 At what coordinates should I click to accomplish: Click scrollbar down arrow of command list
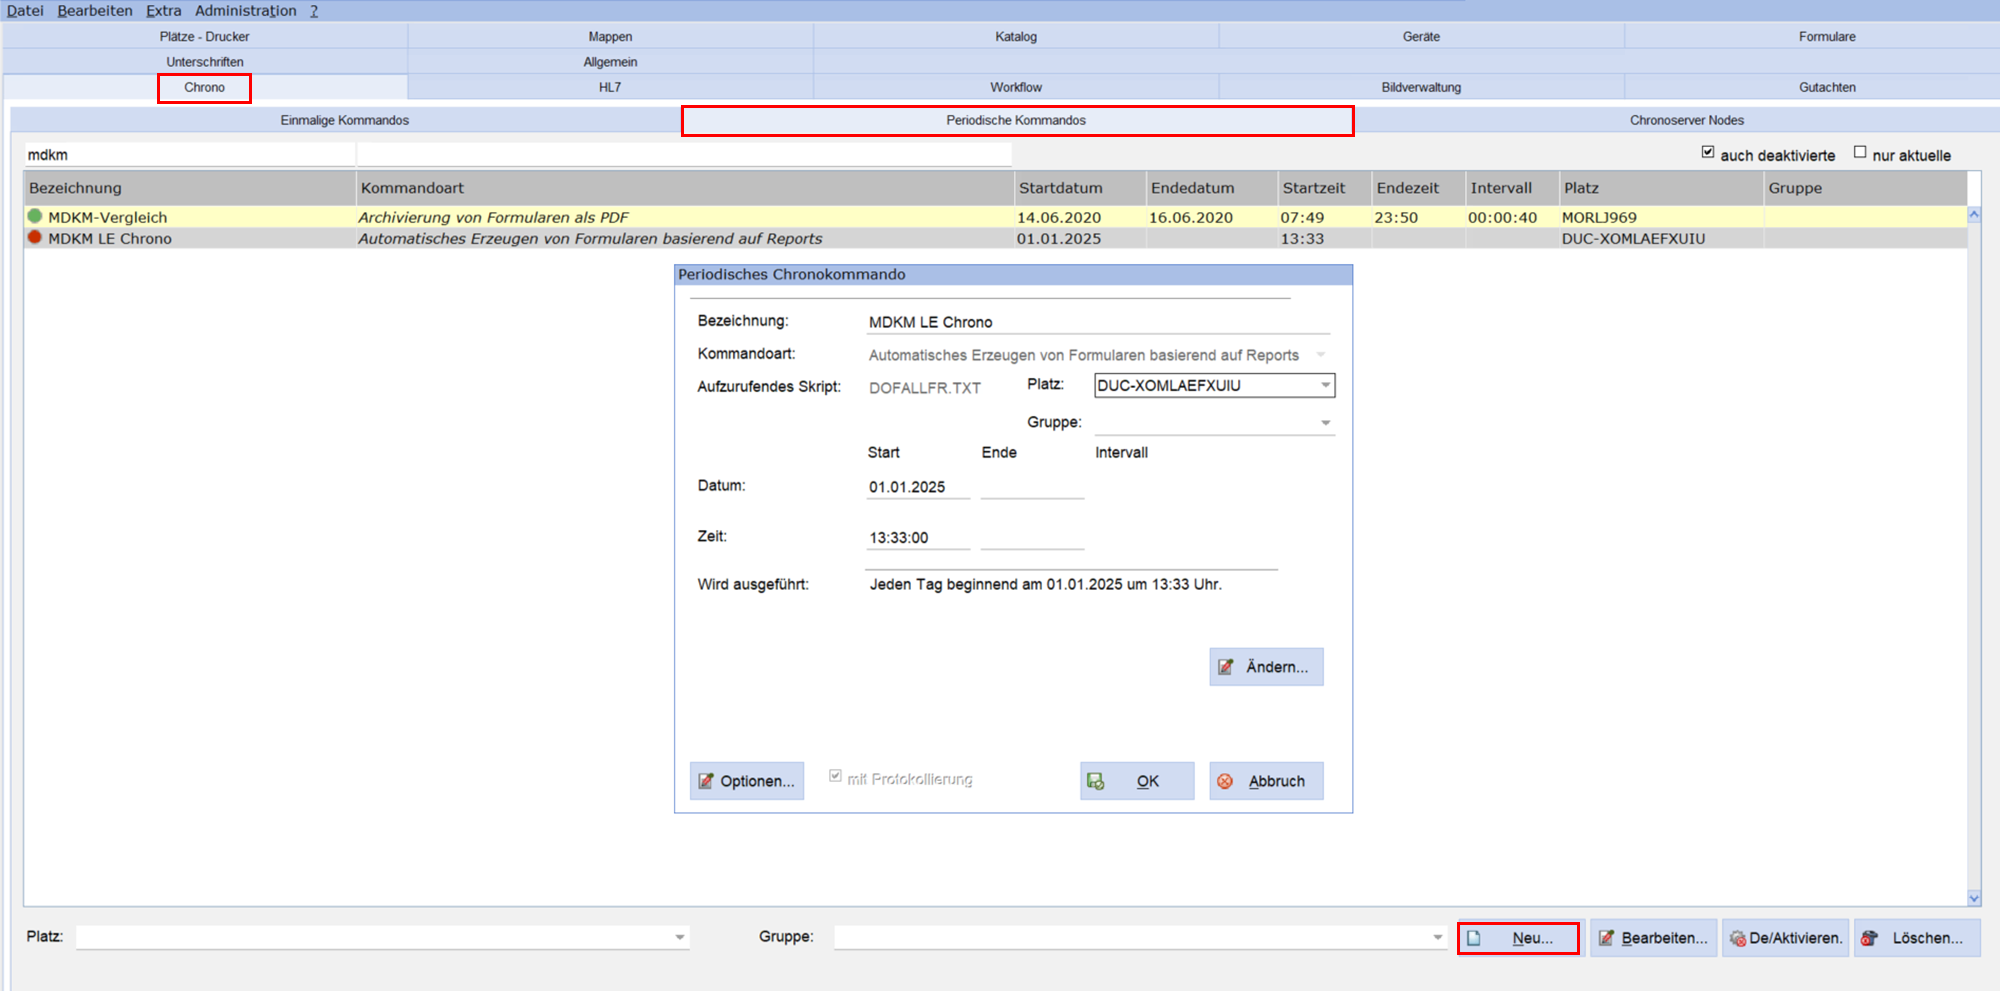(x=1974, y=898)
